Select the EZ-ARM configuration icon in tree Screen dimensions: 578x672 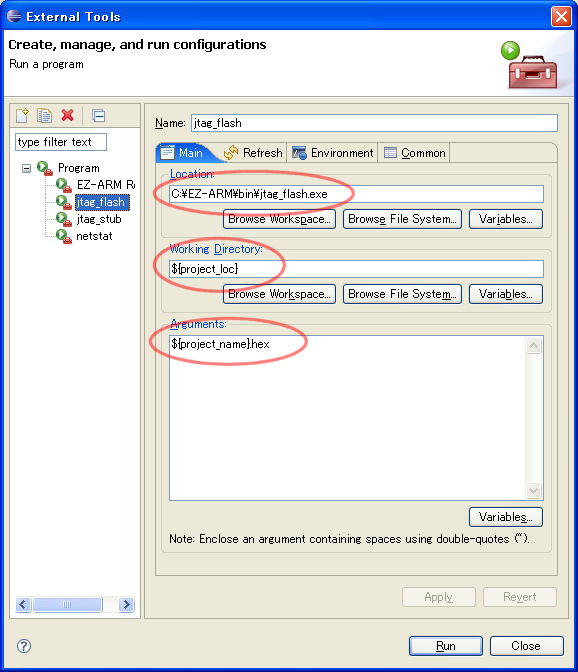[64, 185]
